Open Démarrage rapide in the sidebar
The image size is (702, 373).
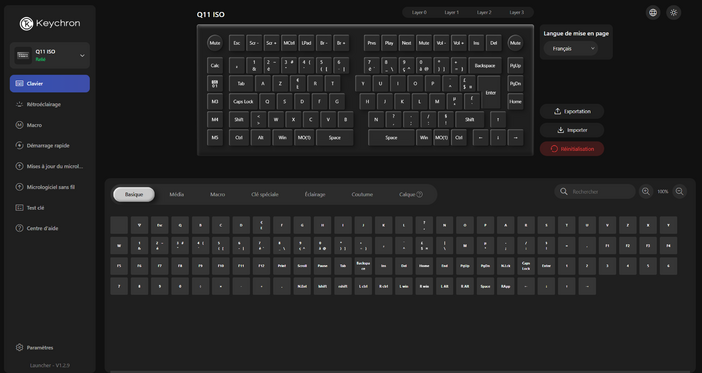(x=50, y=146)
